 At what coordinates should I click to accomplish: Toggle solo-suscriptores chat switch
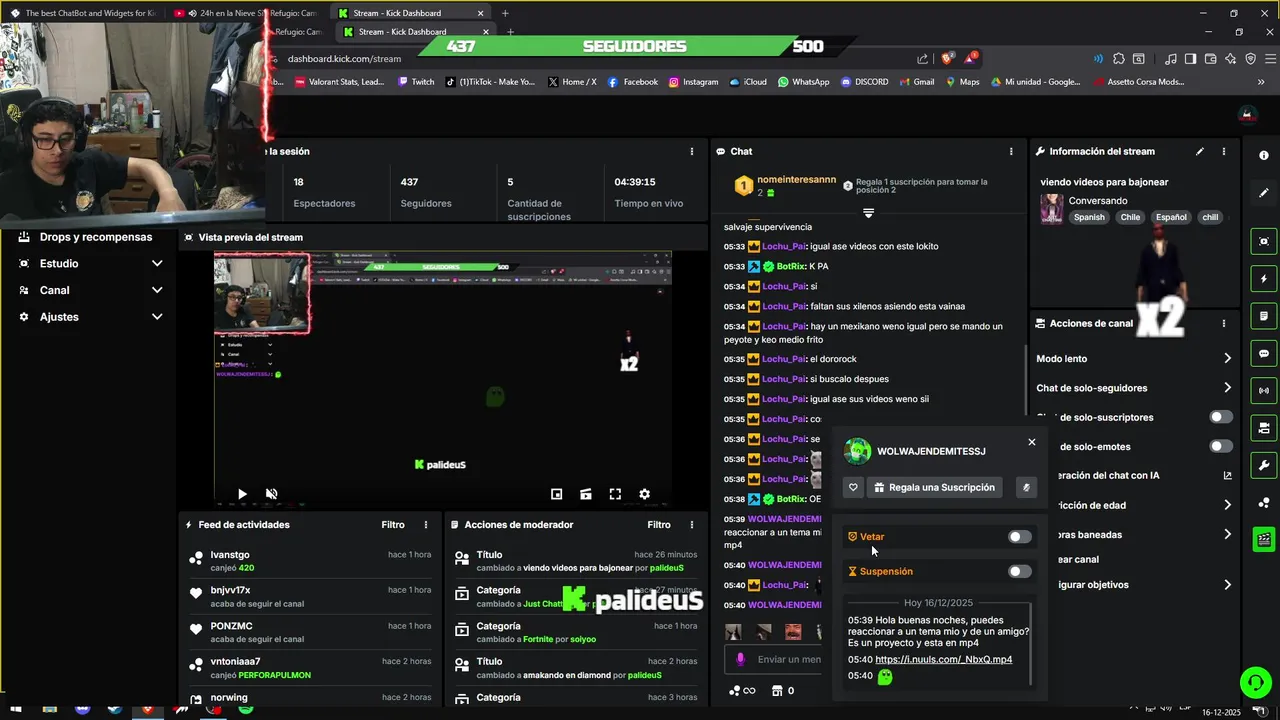click(x=1221, y=417)
